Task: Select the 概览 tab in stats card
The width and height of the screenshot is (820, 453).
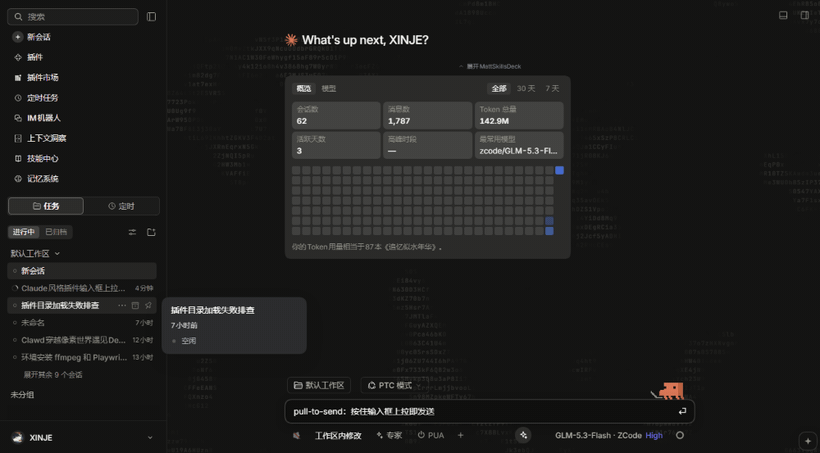Action: pyautogui.click(x=304, y=88)
